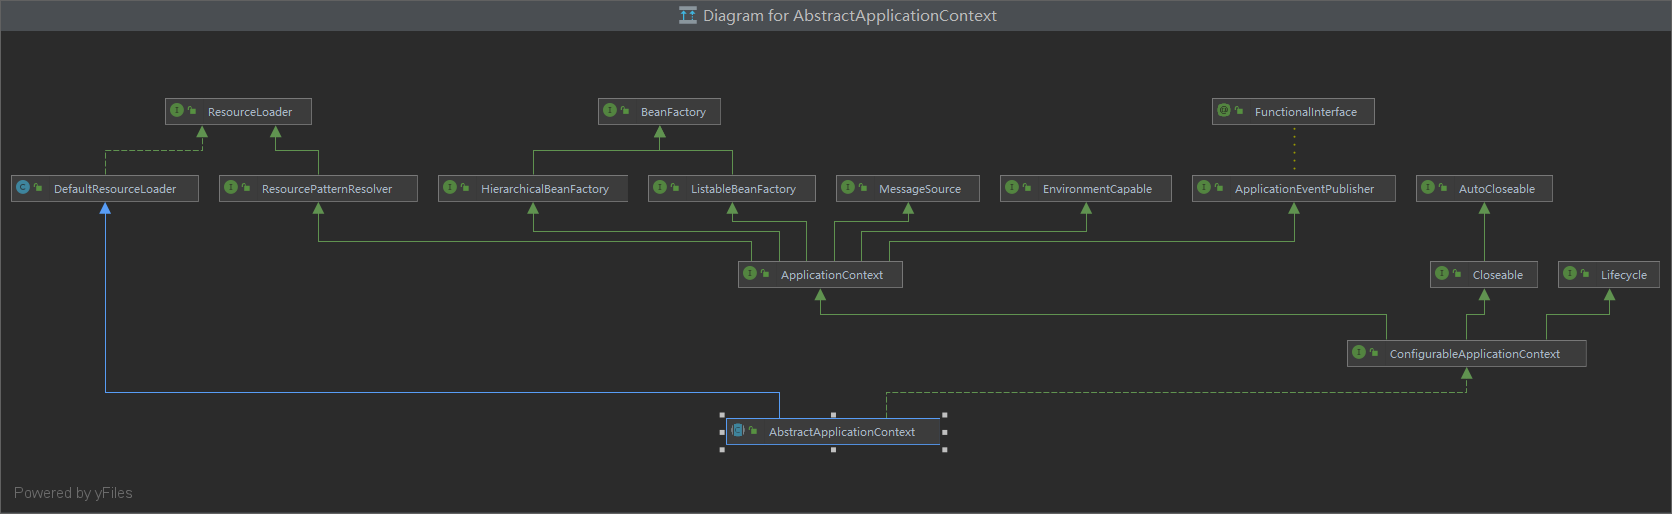Click the Diagram for AbstractApplicationContext title
Image resolution: width=1672 pixels, height=514 pixels.
click(x=850, y=15)
